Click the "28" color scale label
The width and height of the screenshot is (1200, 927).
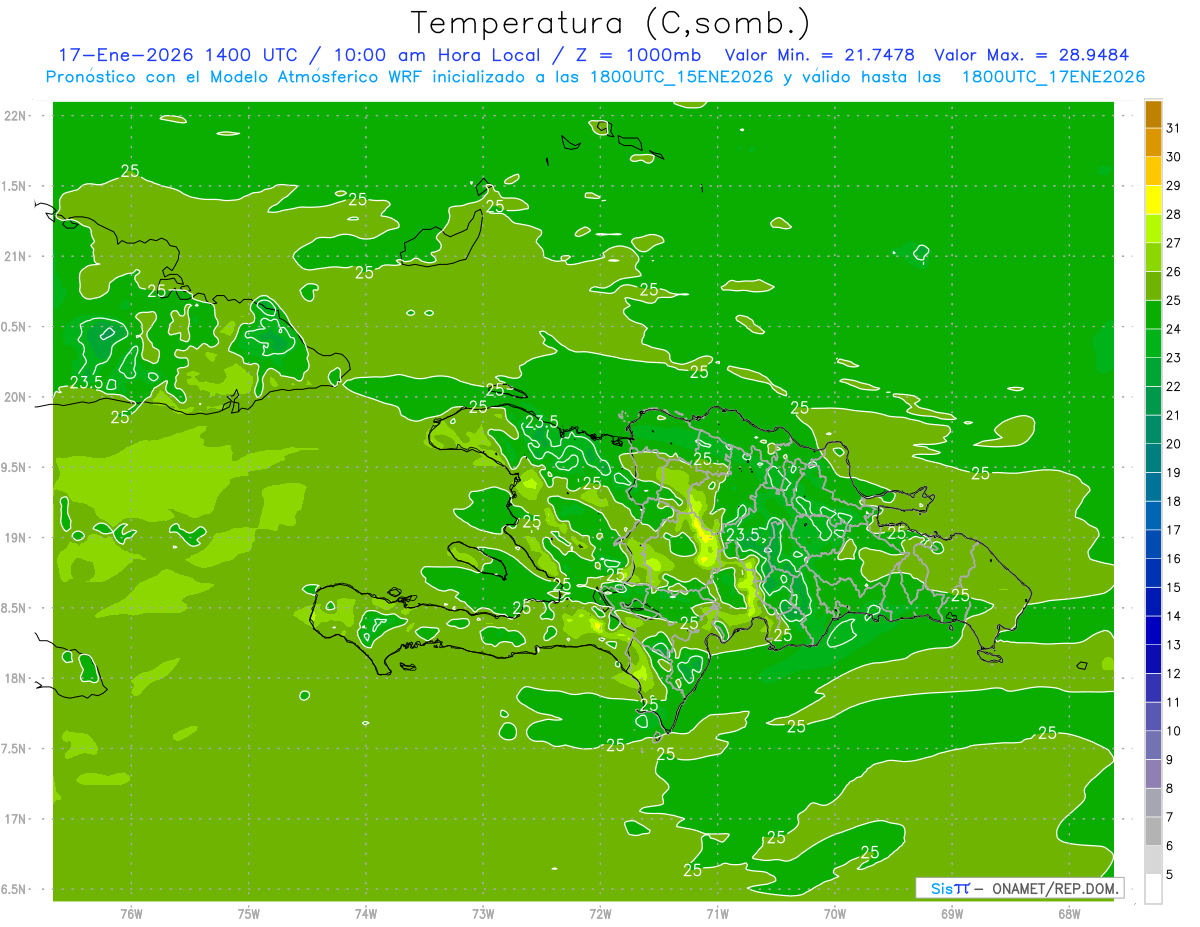[1174, 214]
